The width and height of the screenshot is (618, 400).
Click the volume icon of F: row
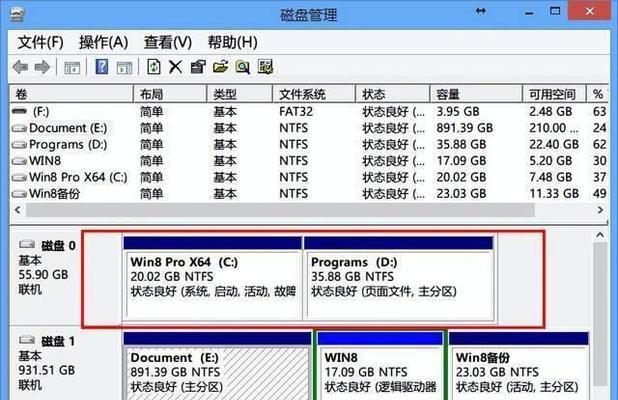(19, 112)
